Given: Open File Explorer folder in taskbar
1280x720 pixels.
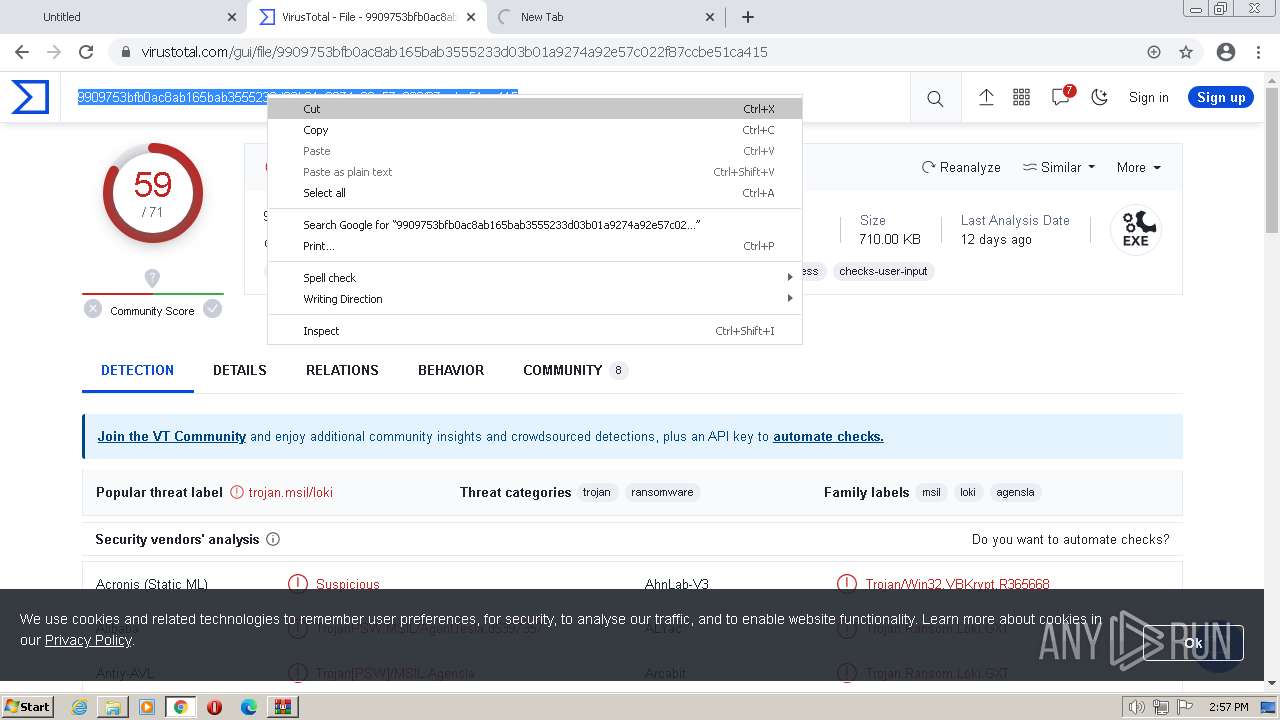Looking at the screenshot, I should 113,707.
